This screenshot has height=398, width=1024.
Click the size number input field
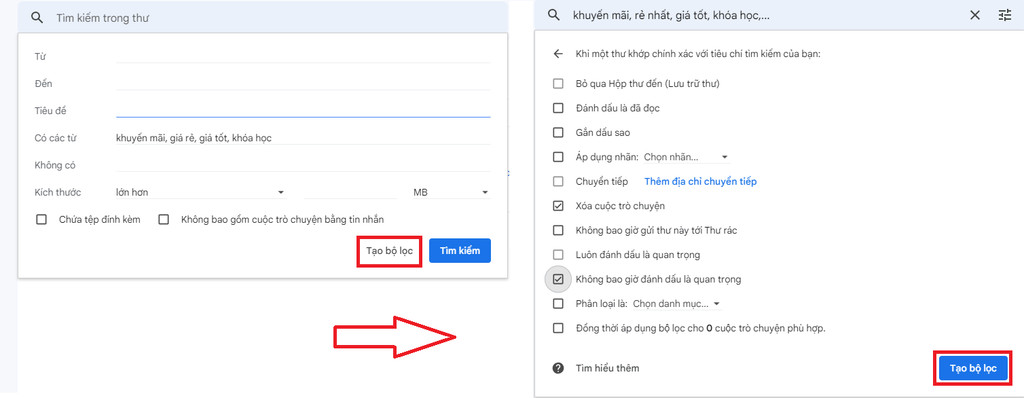coord(351,192)
